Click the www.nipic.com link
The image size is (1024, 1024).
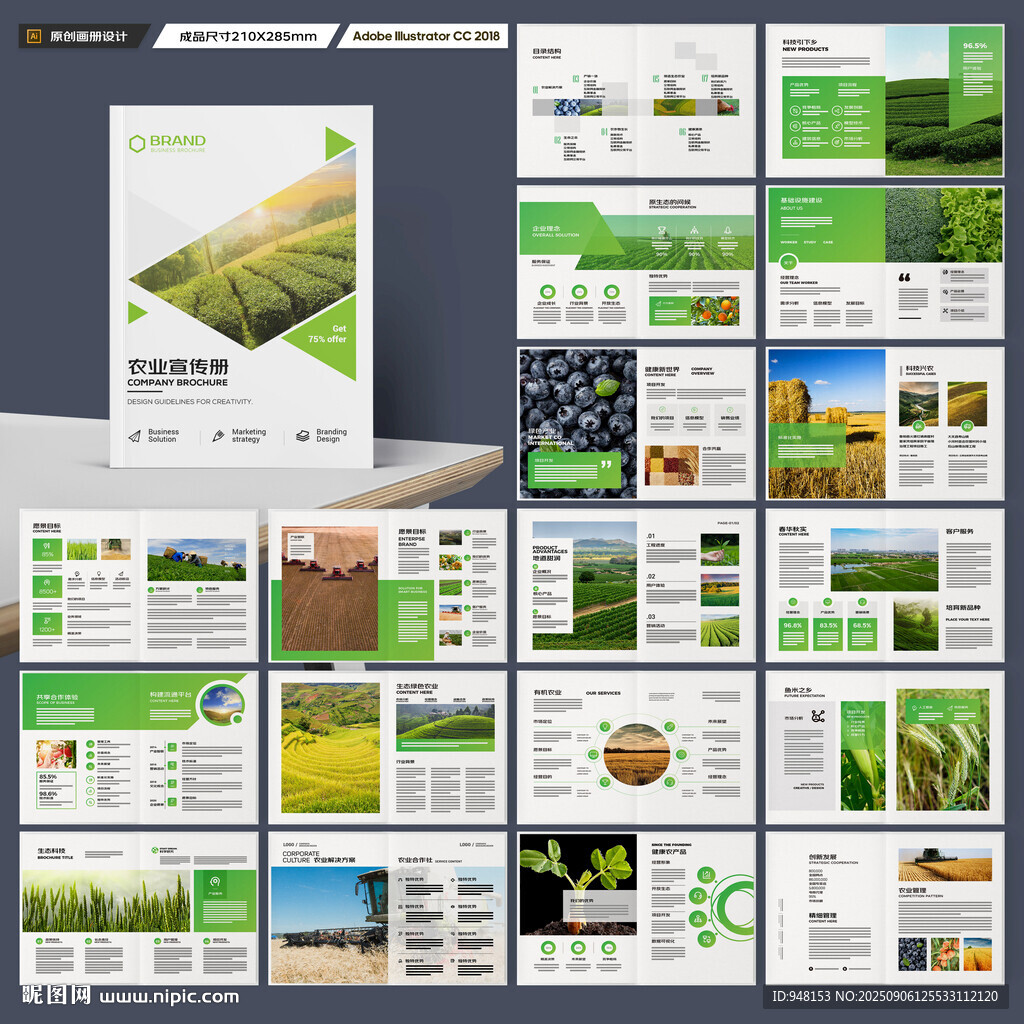(x=169, y=997)
